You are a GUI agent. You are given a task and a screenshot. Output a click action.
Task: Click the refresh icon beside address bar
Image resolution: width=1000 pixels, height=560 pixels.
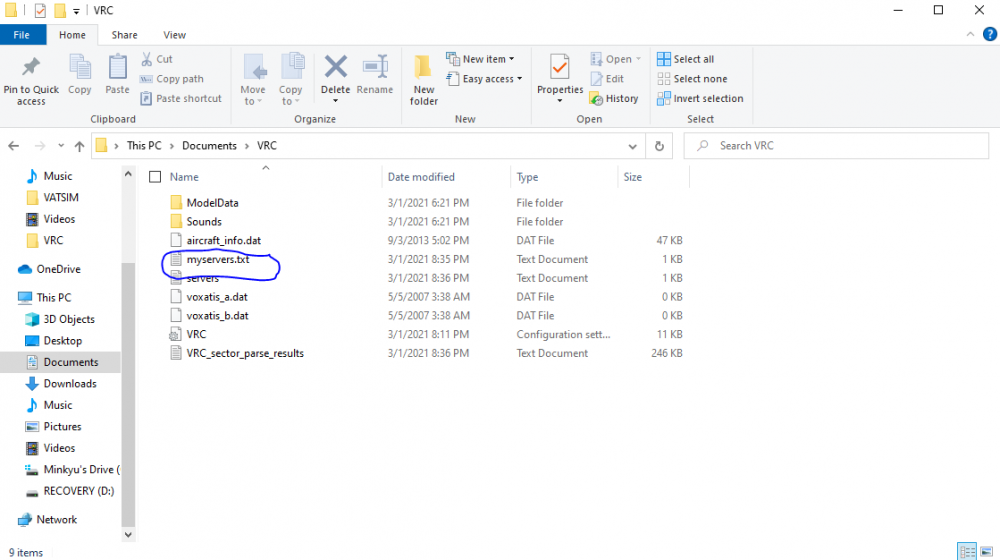pos(659,146)
